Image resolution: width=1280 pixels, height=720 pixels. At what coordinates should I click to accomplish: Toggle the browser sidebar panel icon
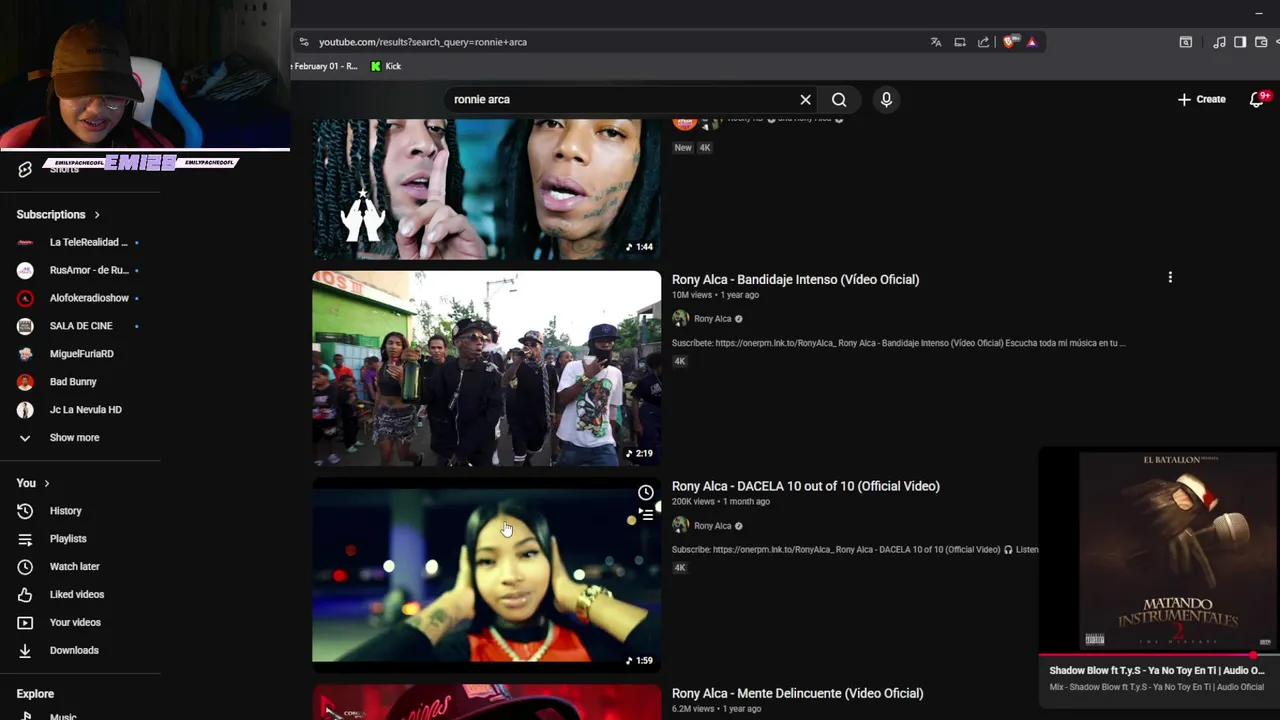coord(1240,42)
